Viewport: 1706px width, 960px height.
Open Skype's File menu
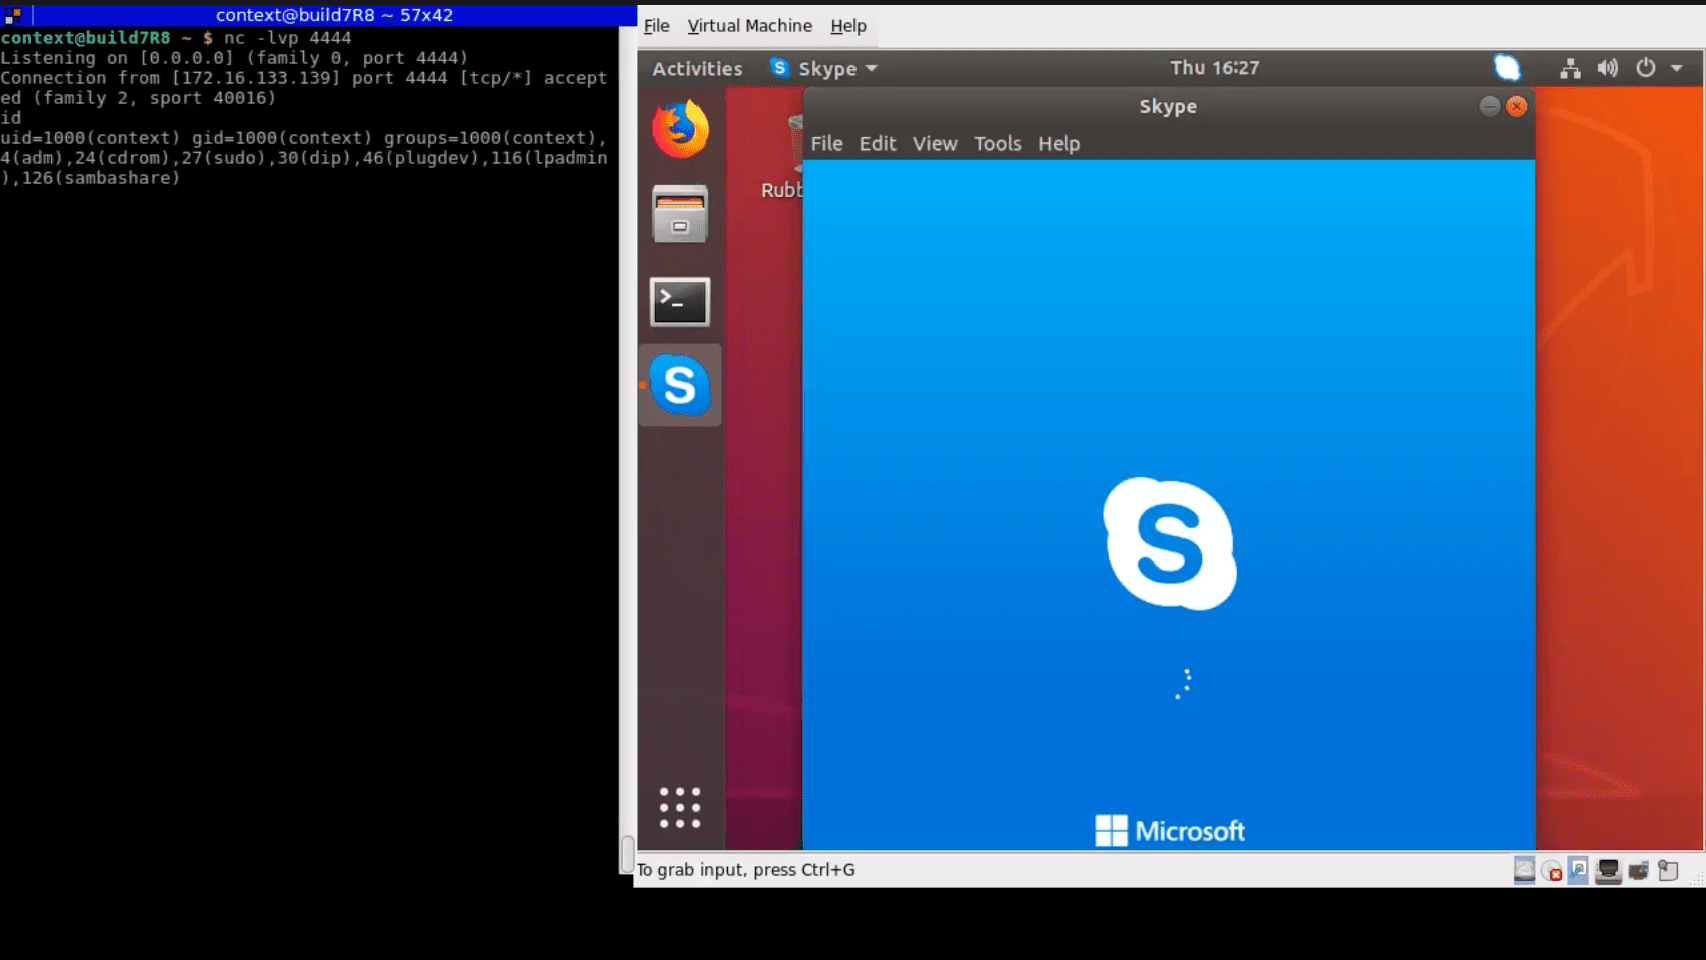point(826,143)
